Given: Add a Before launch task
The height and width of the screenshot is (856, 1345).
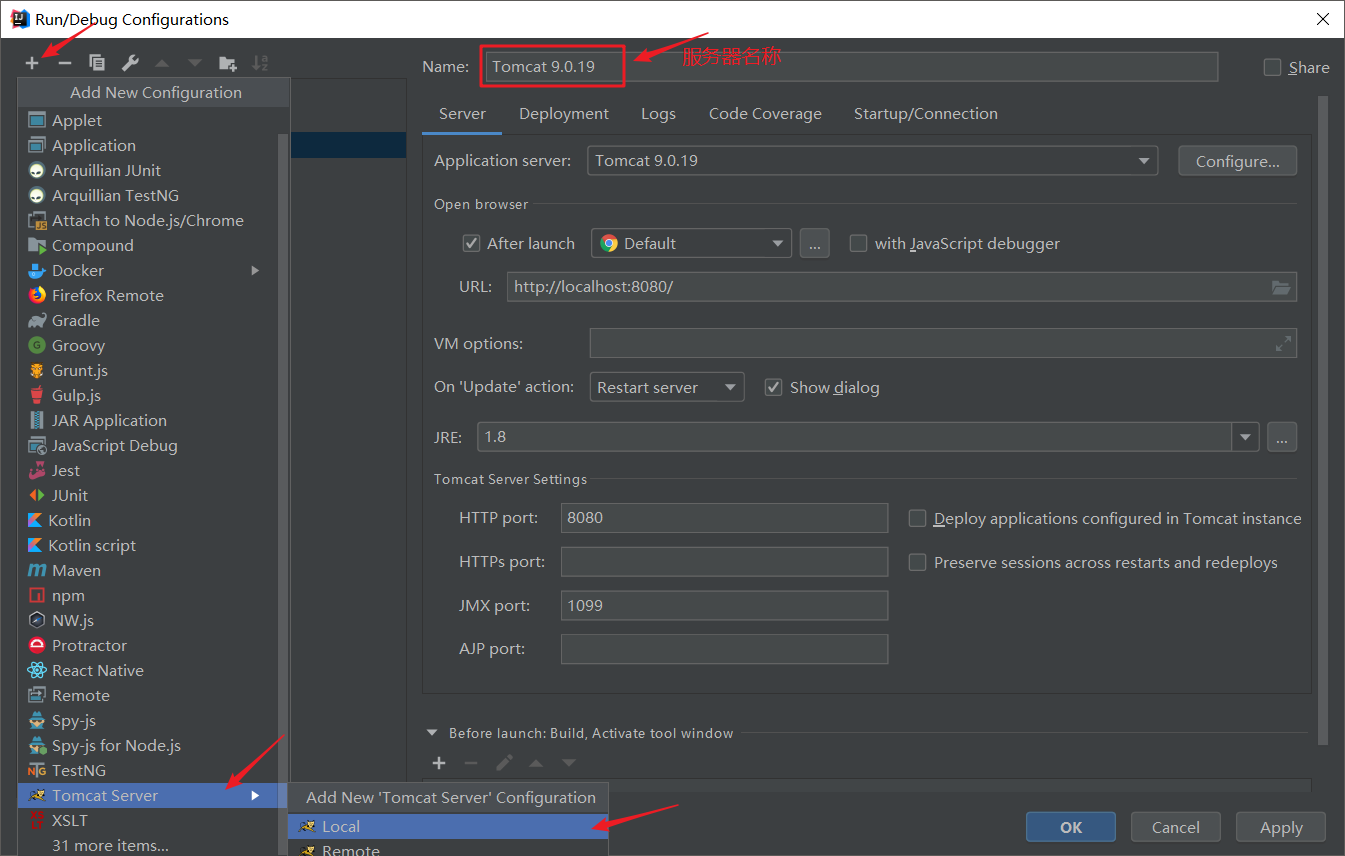Looking at the screenshot, I should pyautogui.click(x=438, y=763).
